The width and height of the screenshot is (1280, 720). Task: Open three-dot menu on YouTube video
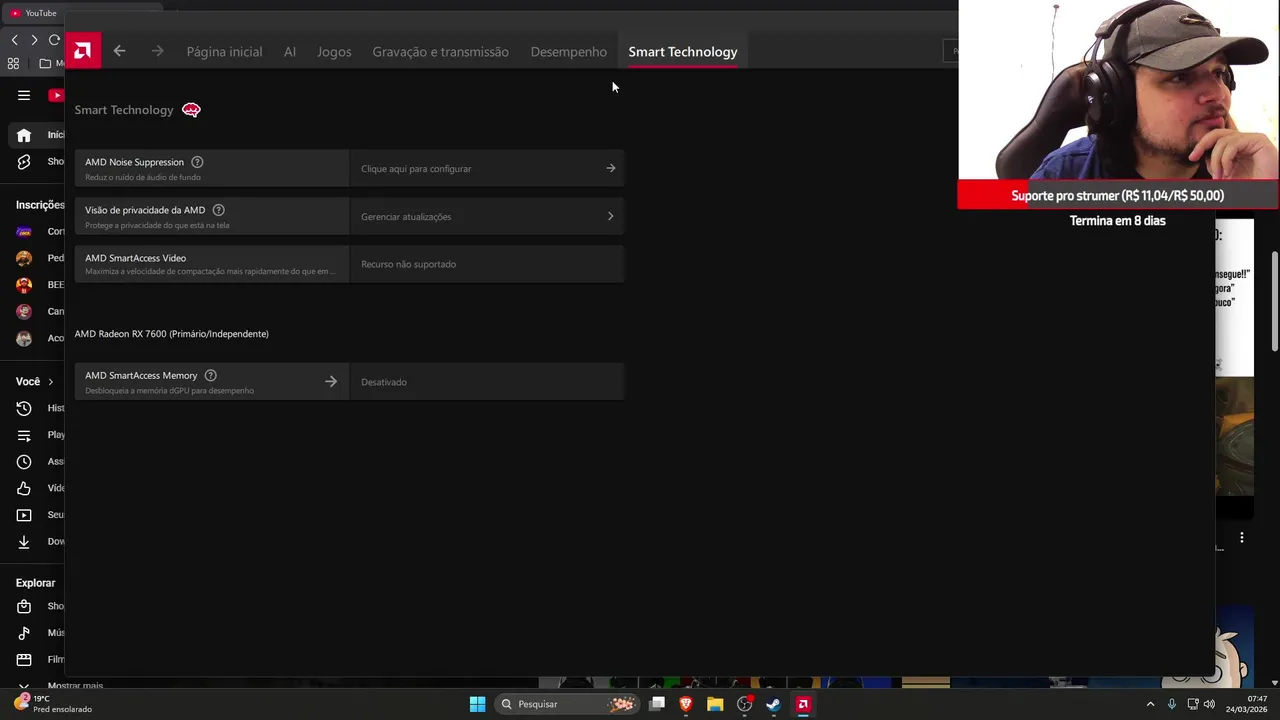[x=1242, y=538]
